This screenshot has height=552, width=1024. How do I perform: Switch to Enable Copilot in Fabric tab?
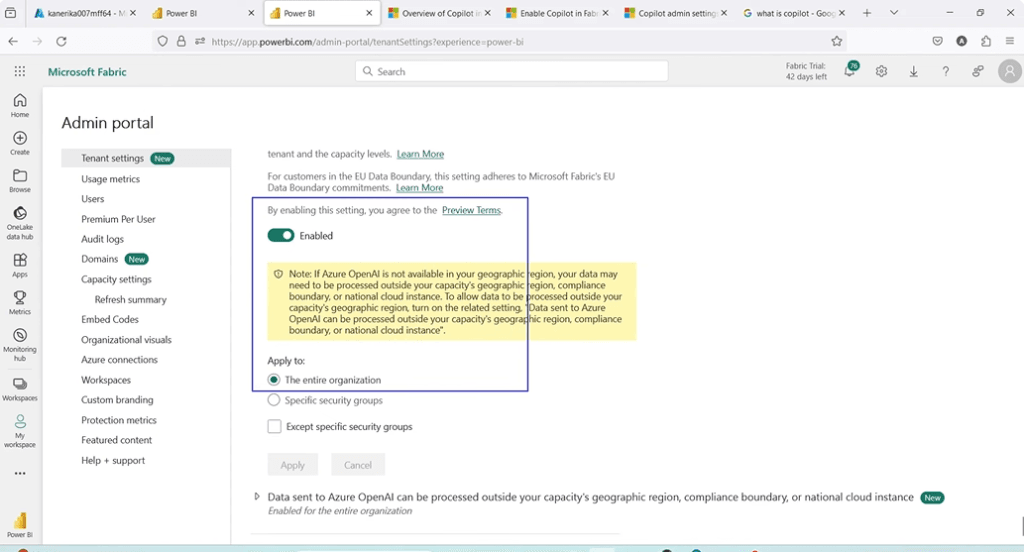point(557,13)
